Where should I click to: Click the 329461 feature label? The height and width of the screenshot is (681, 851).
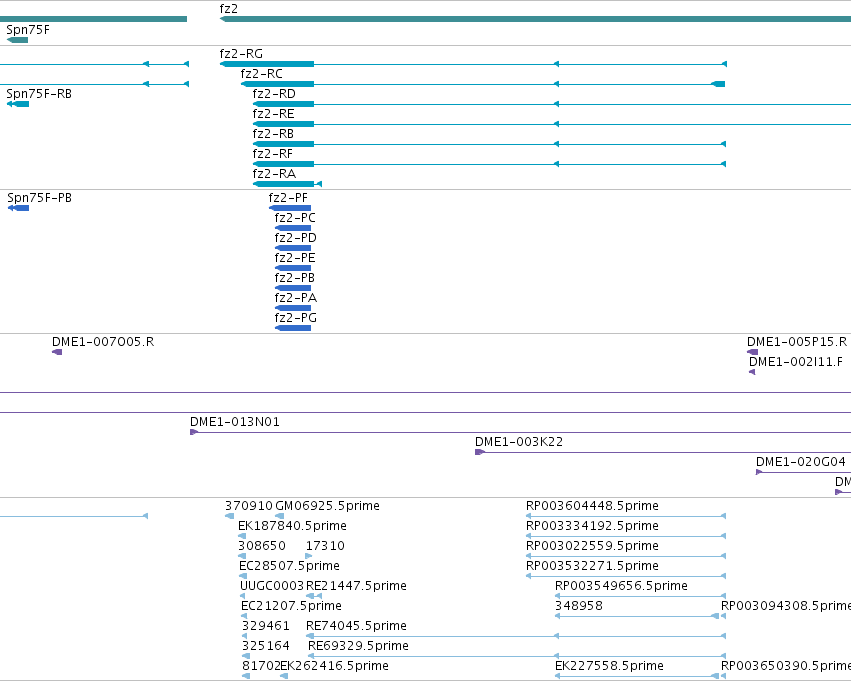coord(265,626)
